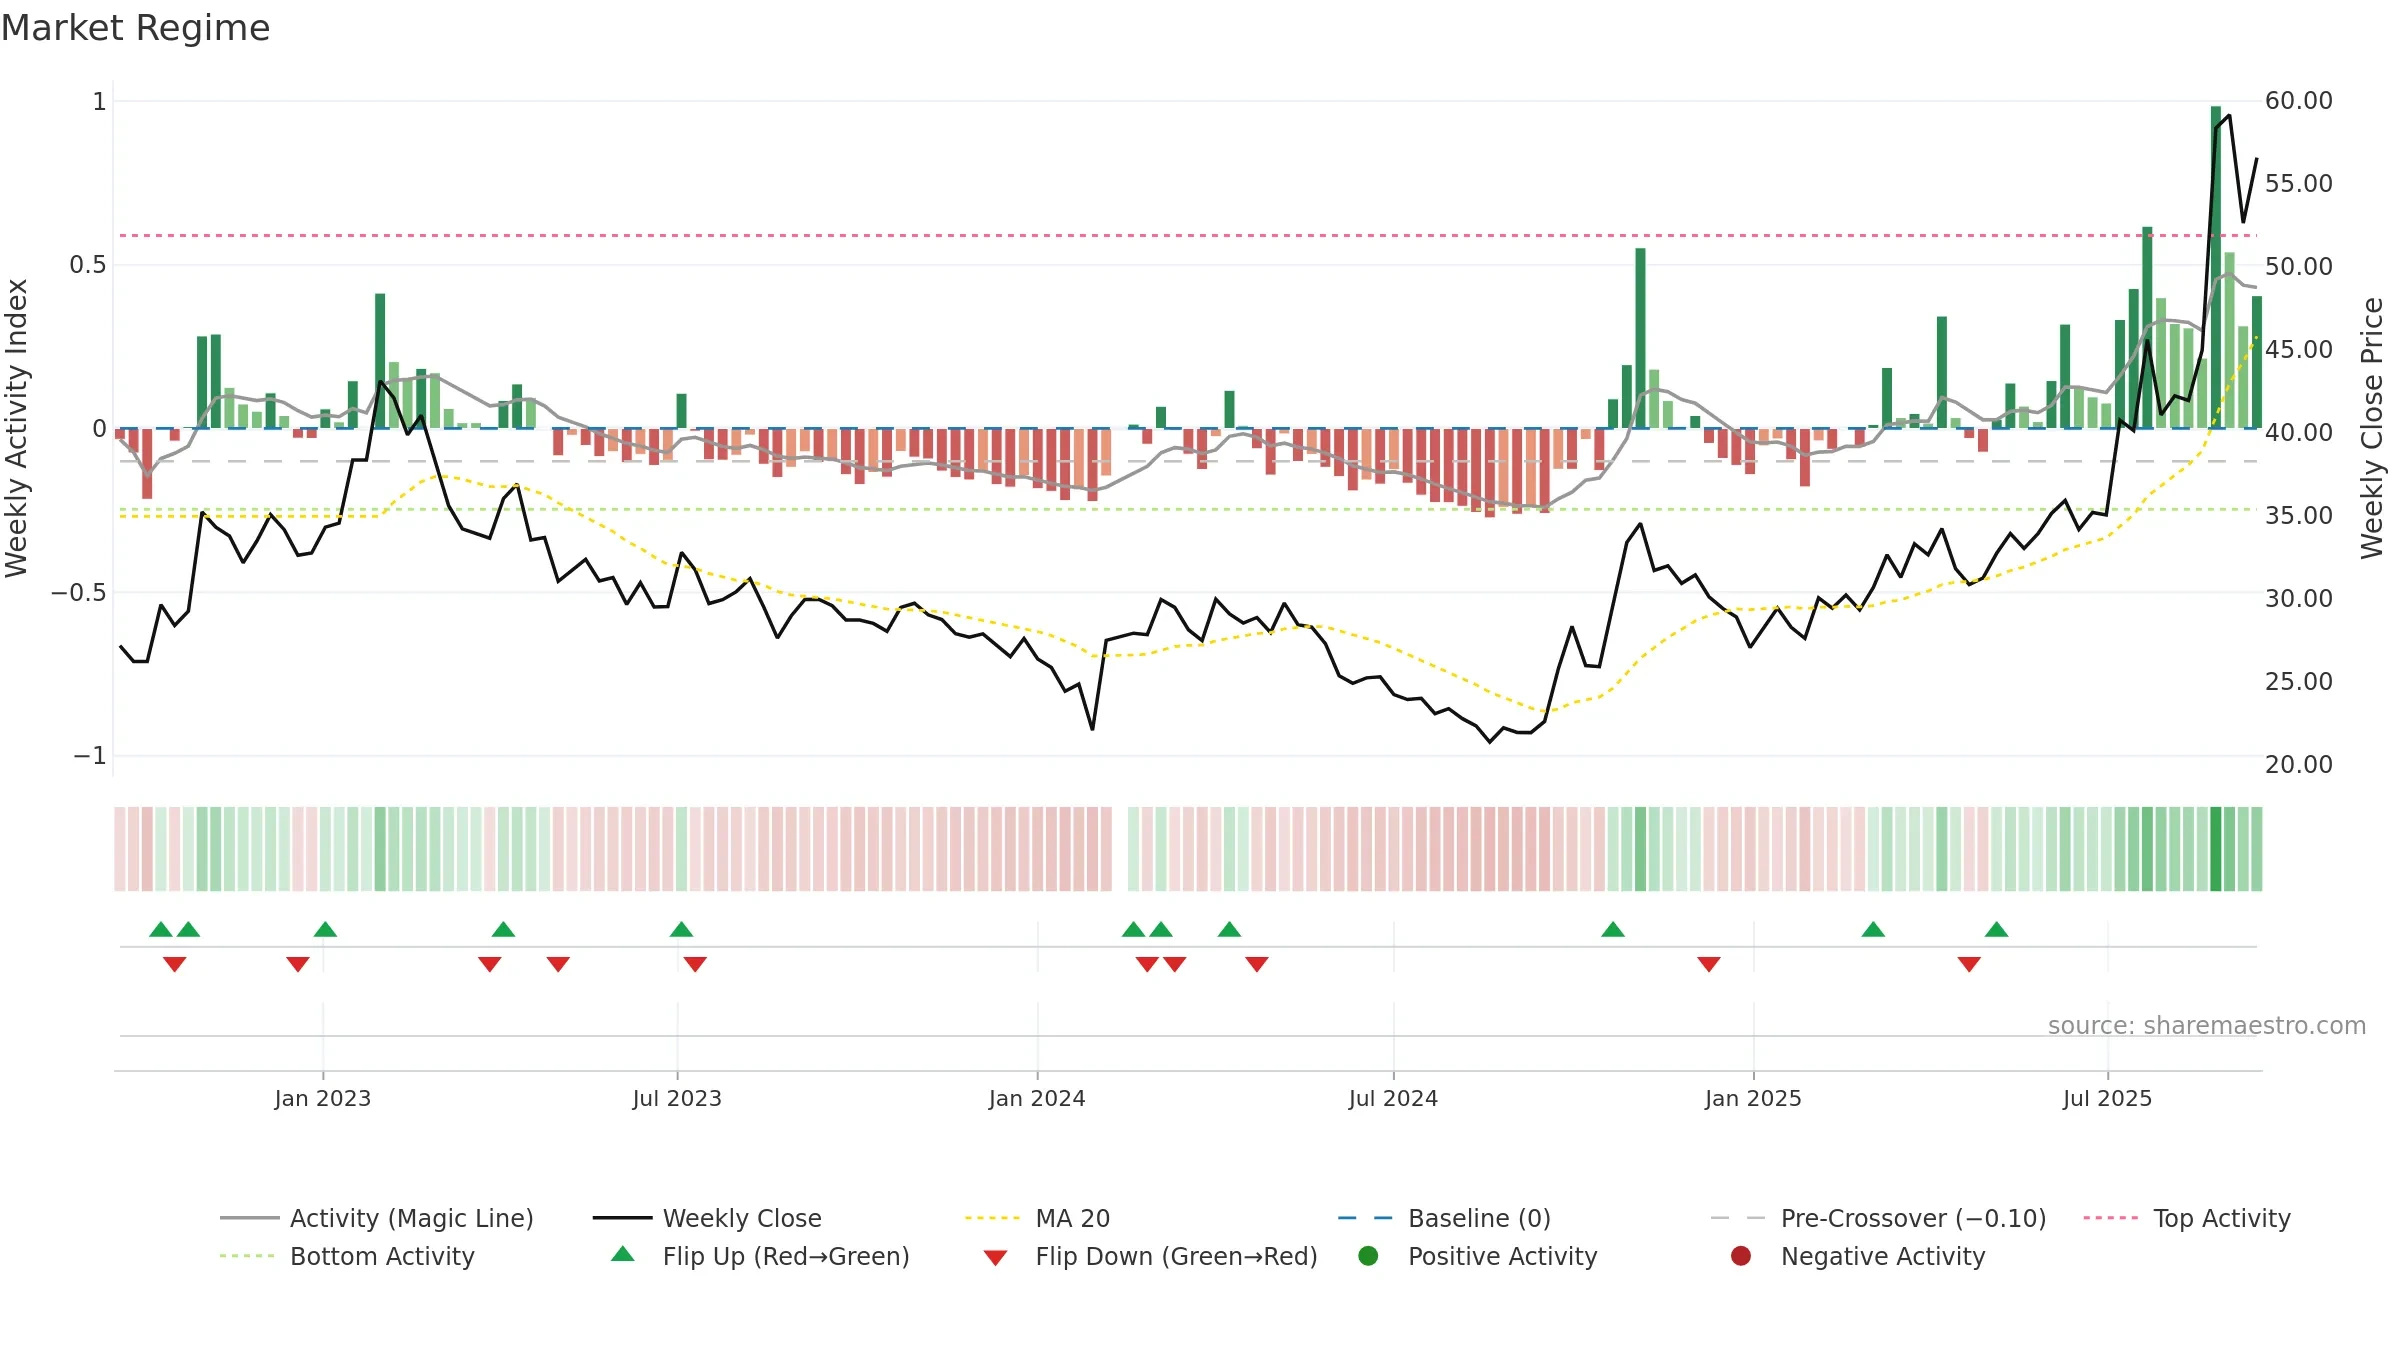Click the green Positive Activity legend dot

(x=1368, y=1256)
